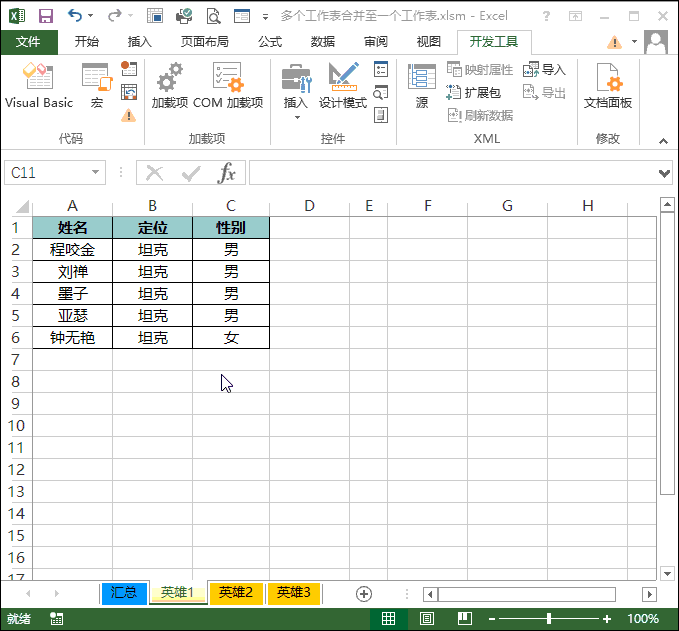Click Expansion Packs (扩展包)
Screen dimensions: 679x631
474,92
